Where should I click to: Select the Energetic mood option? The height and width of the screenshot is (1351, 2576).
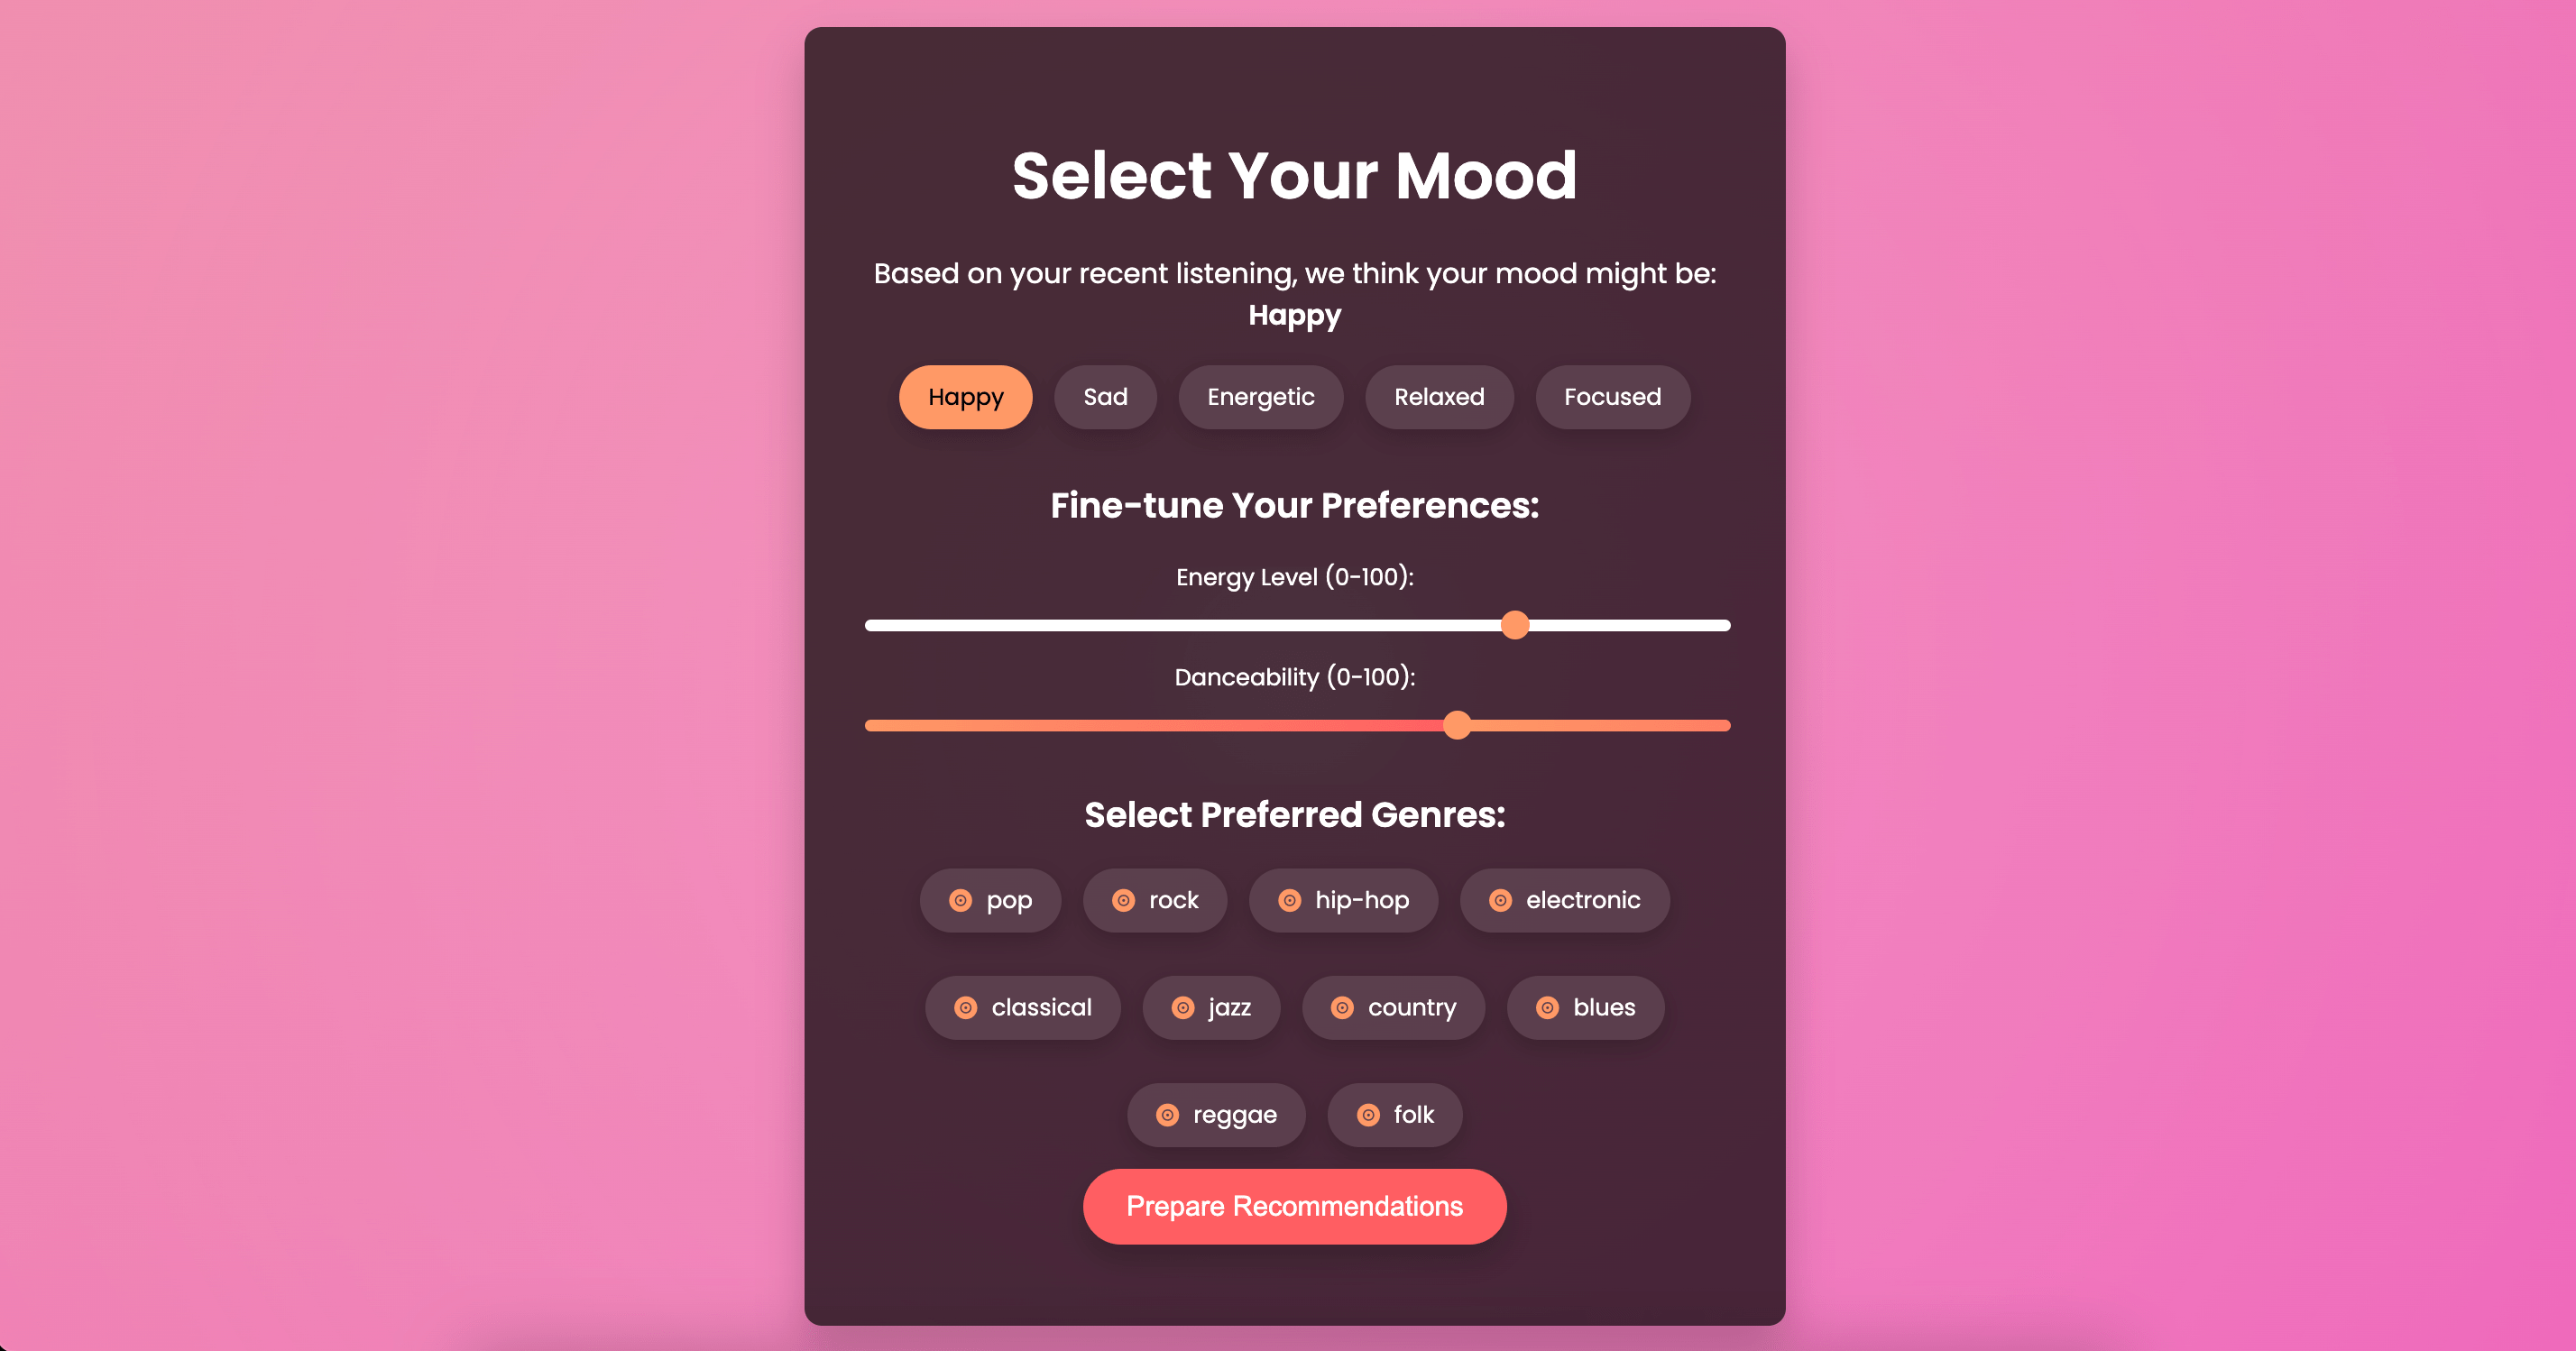(x=1261, y=395)
